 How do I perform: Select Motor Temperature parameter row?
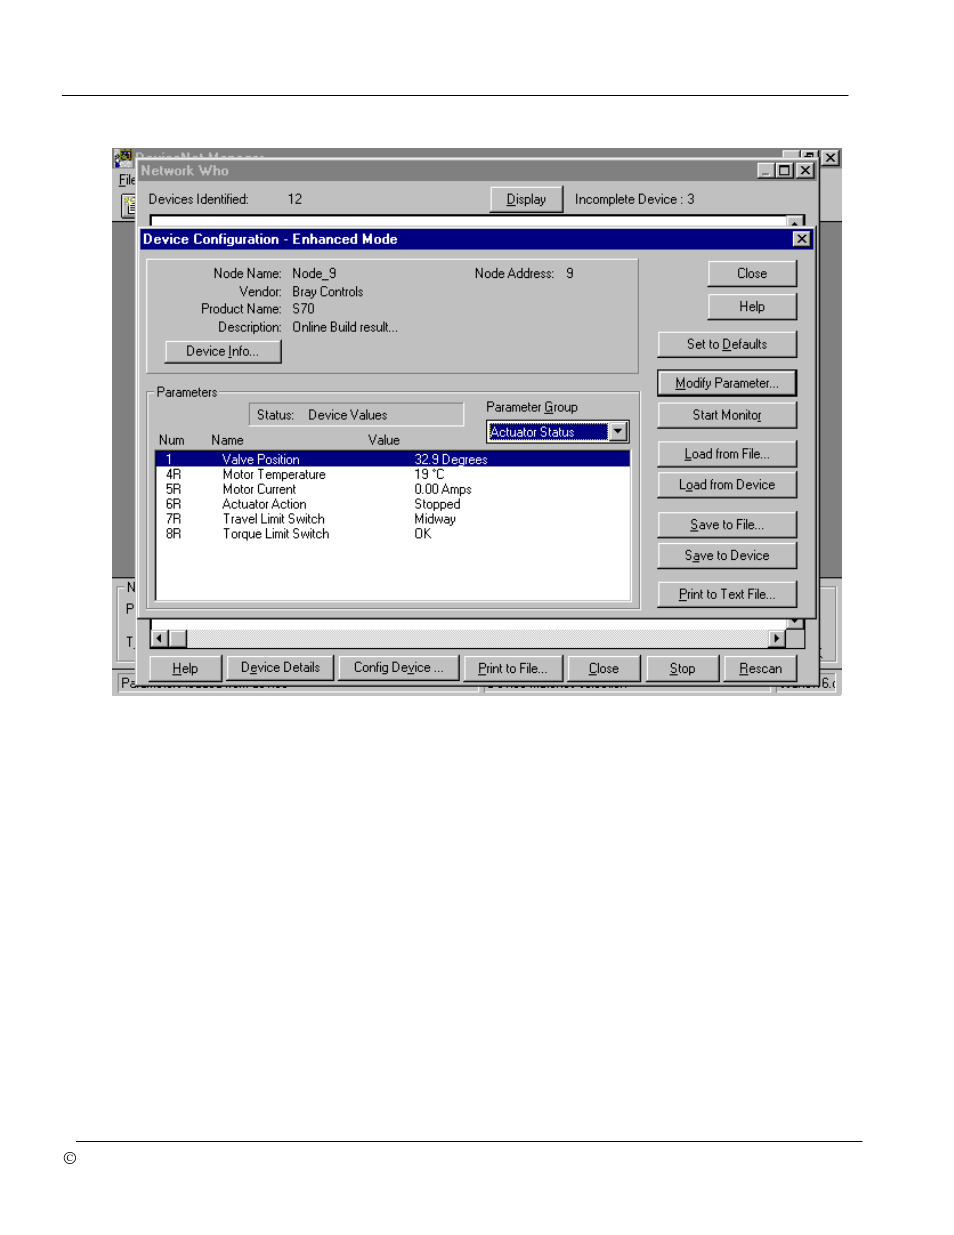393,475
